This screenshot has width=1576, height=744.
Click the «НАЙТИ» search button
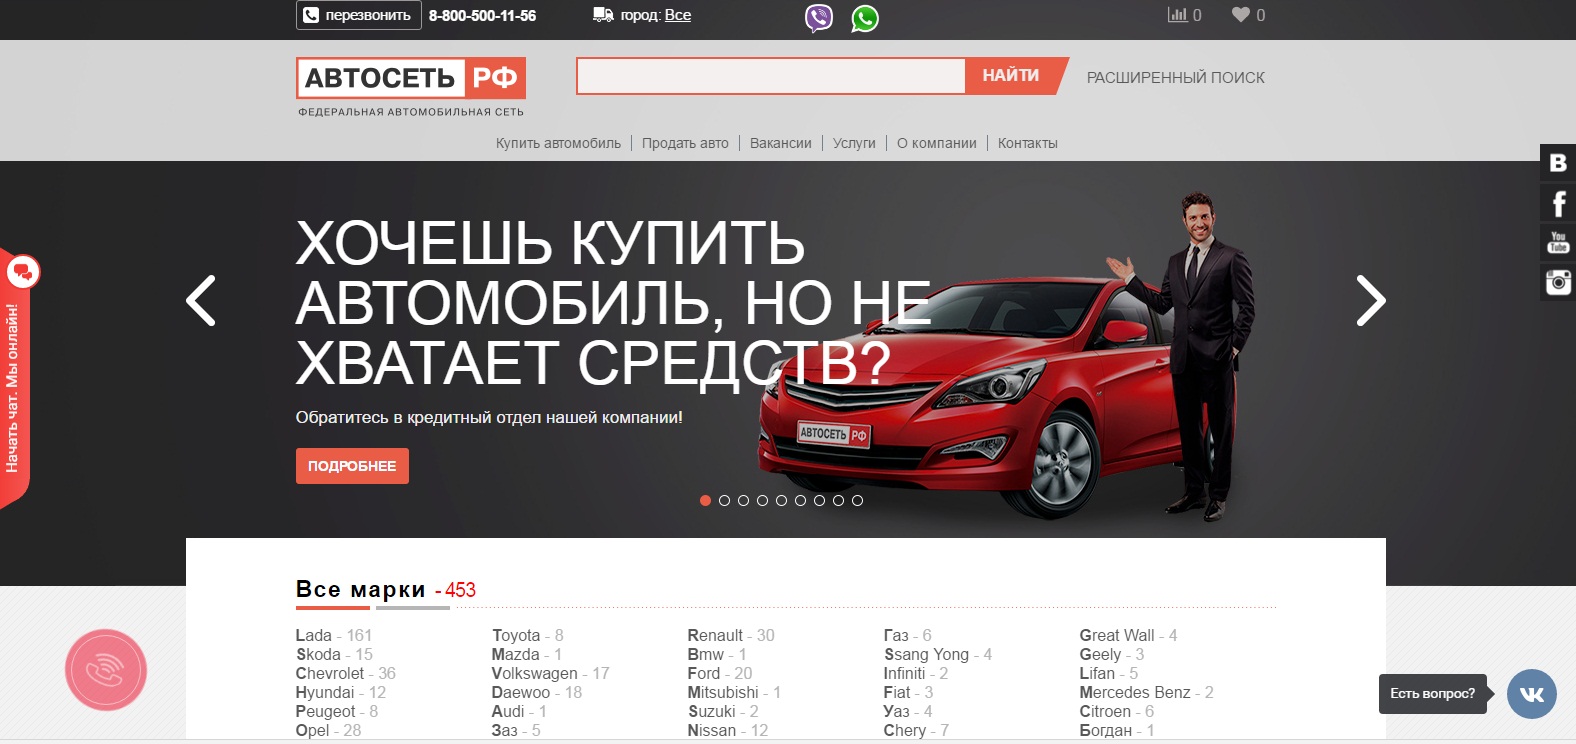click(1014, 76)
